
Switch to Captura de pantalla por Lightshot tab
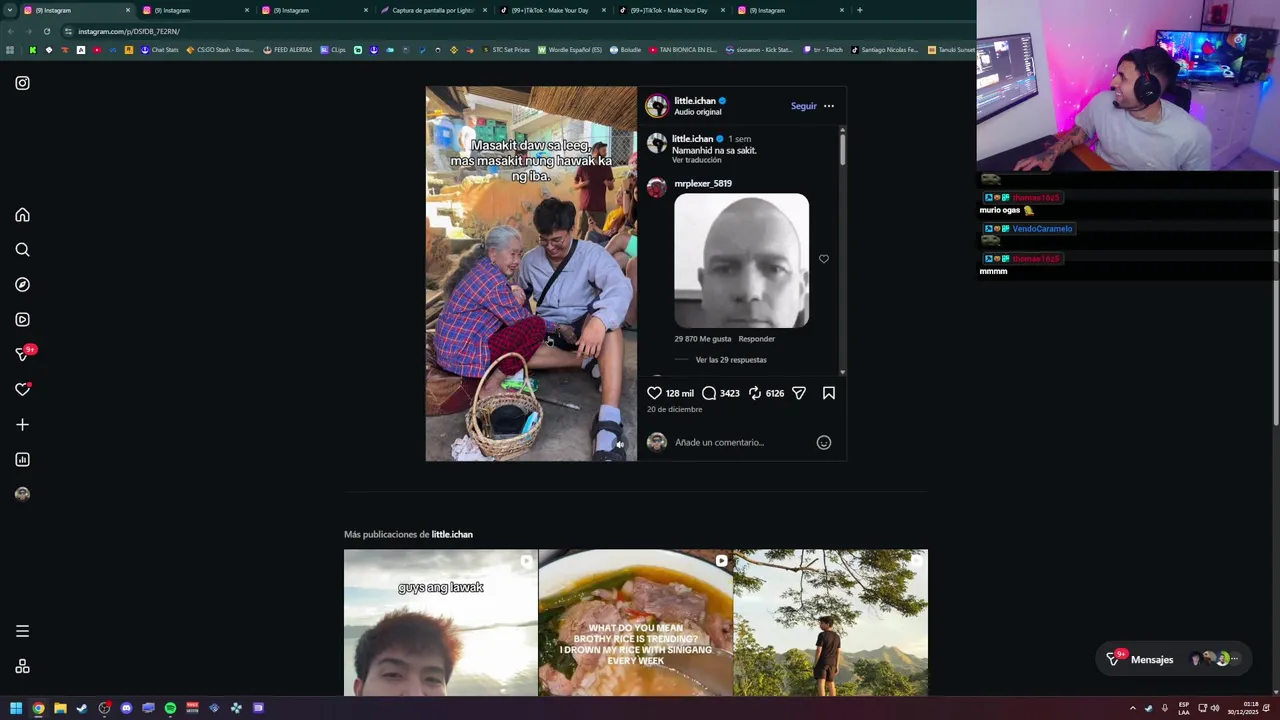tap(433, 10)
